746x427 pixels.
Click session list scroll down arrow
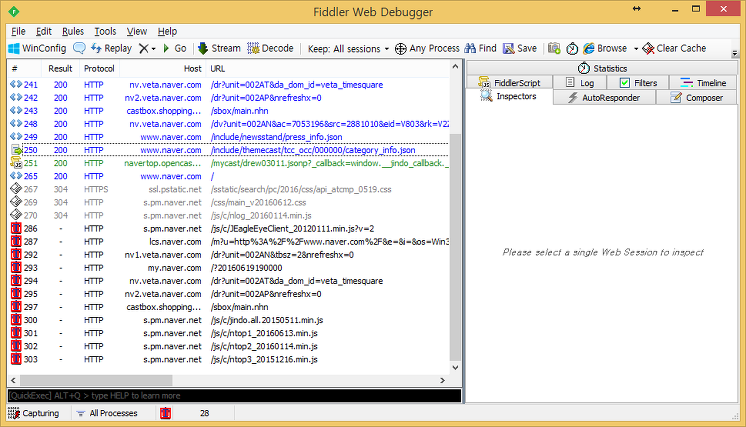(455, 368)
